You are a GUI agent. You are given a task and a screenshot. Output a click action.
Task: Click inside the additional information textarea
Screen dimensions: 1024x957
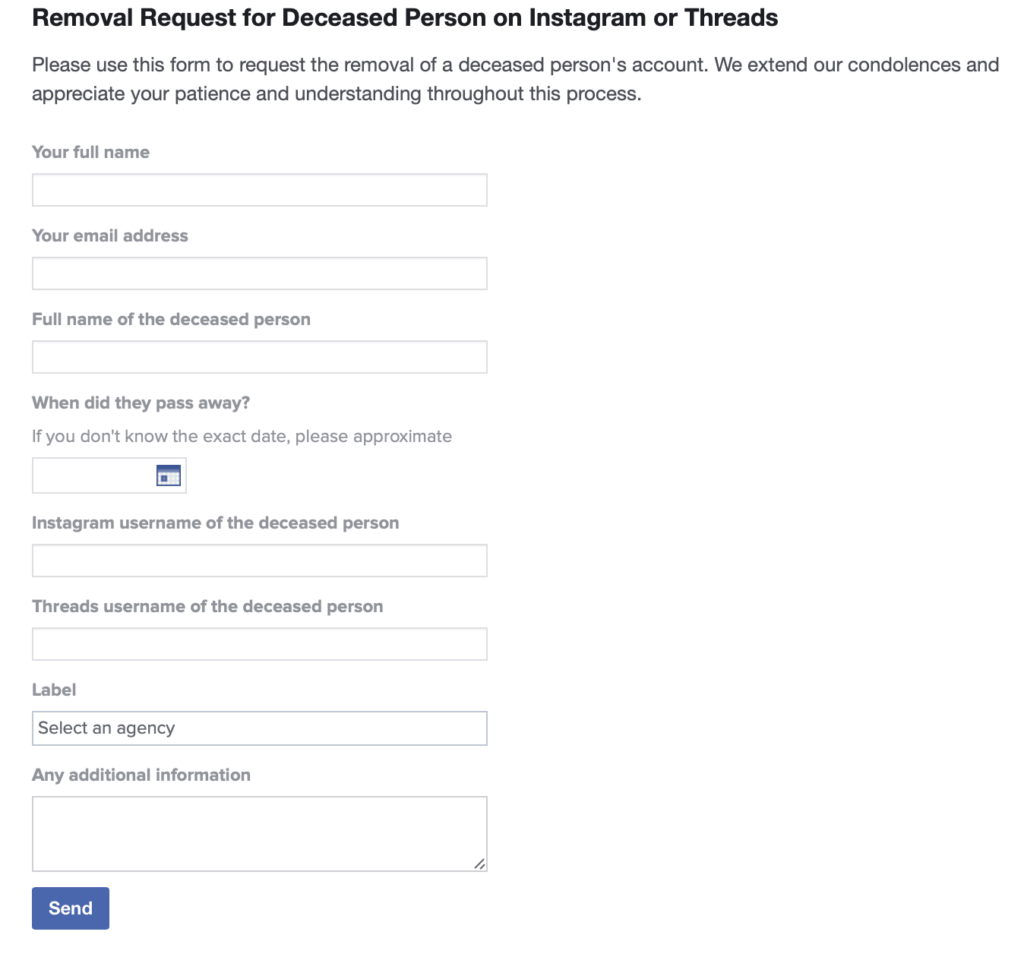(x=259, y=833)
